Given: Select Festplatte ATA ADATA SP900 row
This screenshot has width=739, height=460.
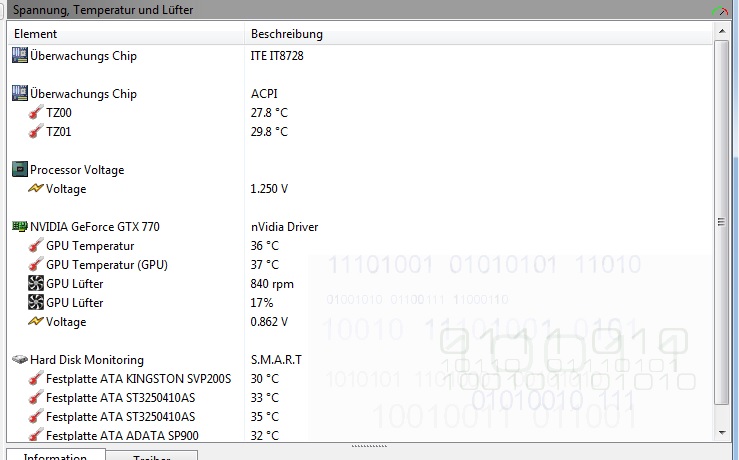Looking at the screenshot, I should coord(122,435).
